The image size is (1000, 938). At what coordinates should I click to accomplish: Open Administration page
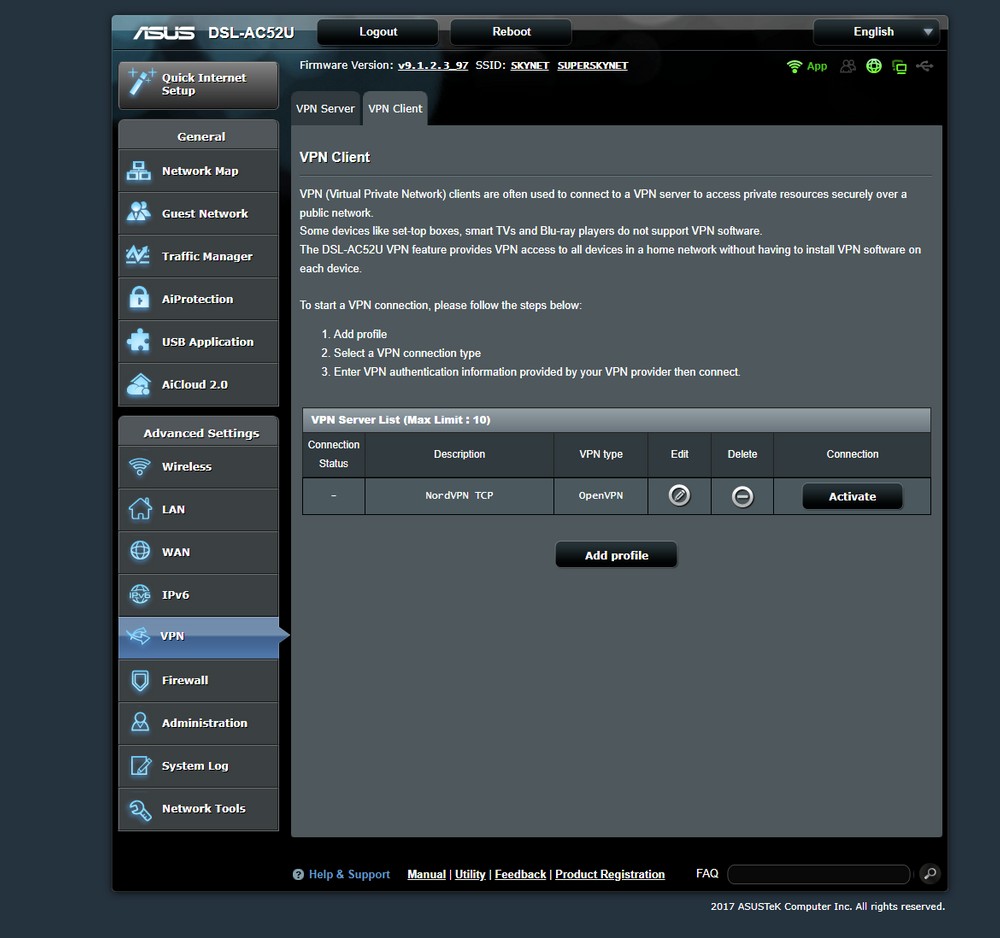point(198,723)
